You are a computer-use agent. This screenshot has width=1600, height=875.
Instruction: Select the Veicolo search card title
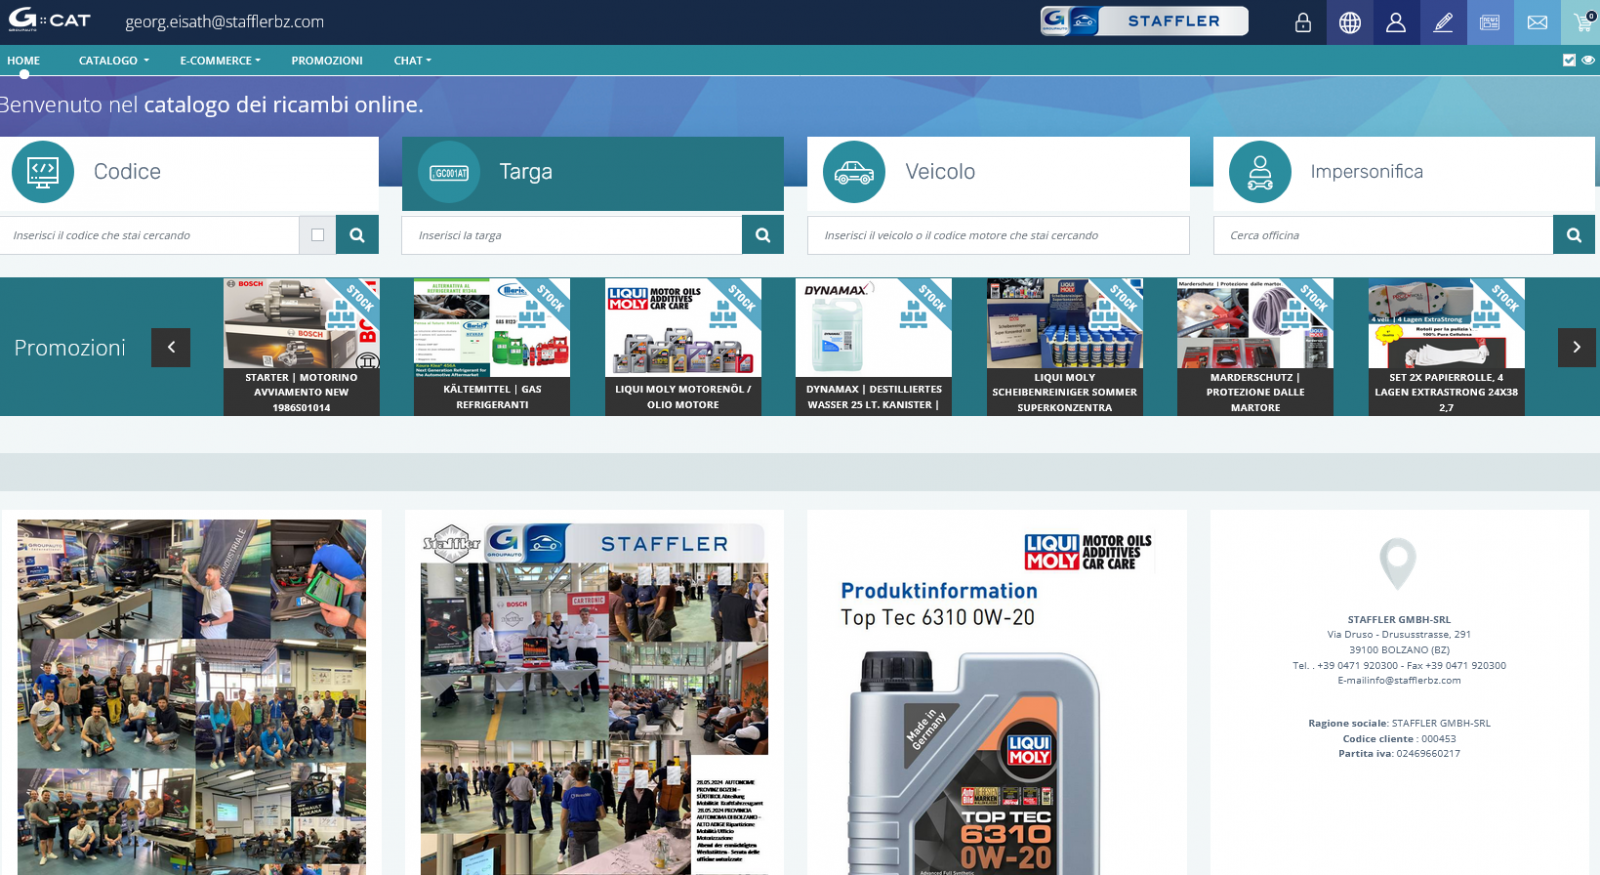pos(940,172)
